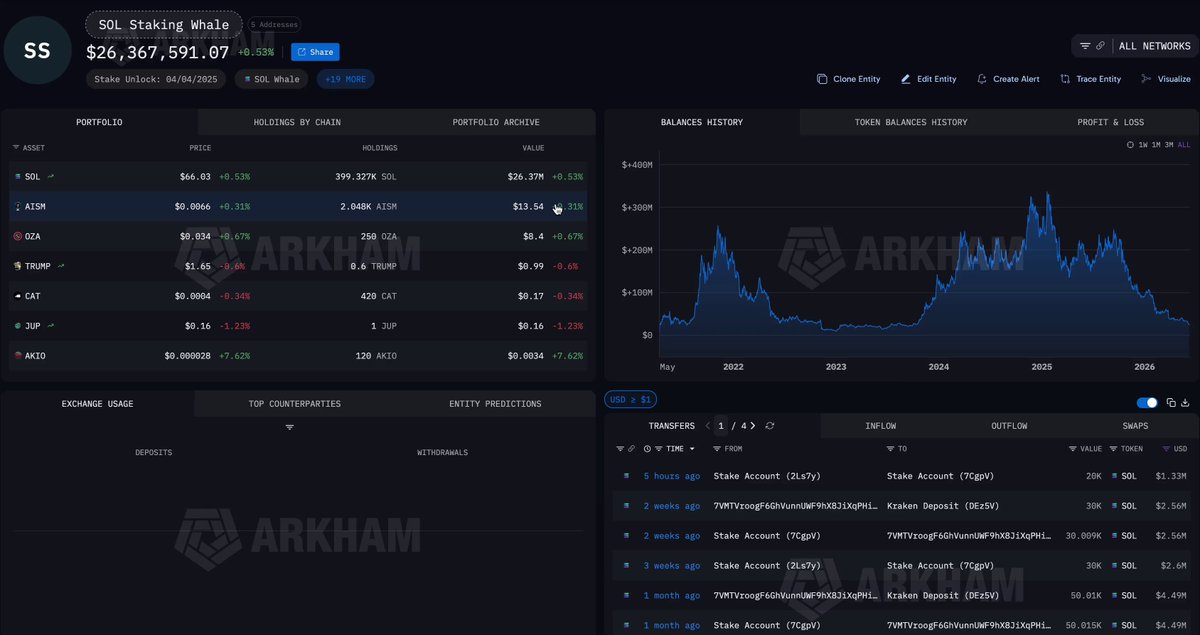Open the network filter lines menu
The width and height of the screenshot is (1200, 635).
[x=1085, y=46]
